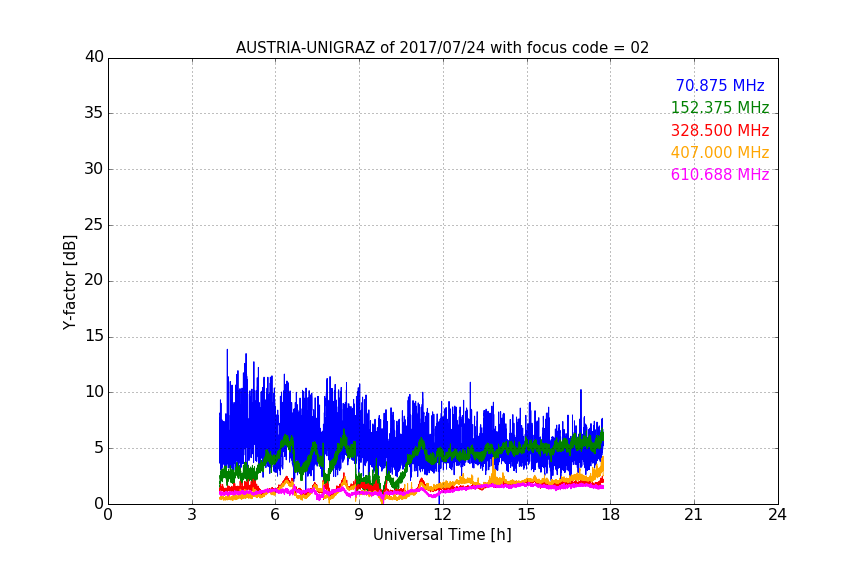This screenshot has width=864, height=576.
Task: Click the y-axis tick label 40
Action: click(94, 57)
